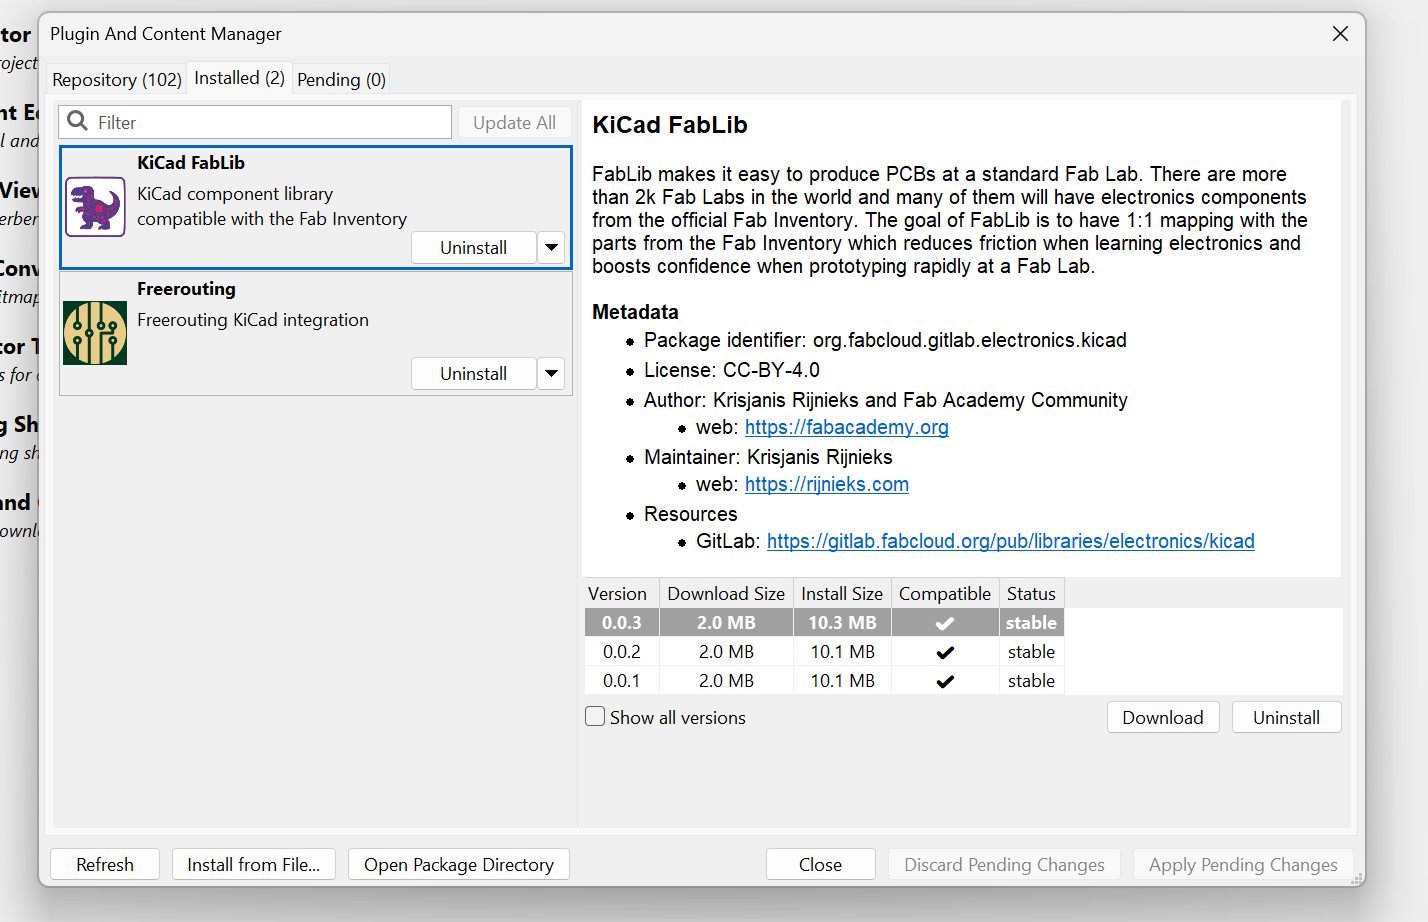Uninstall FabLib via the version panel button
Image resolution: width=1428 pixels, height=922 pixels.
click(1286, 716)
